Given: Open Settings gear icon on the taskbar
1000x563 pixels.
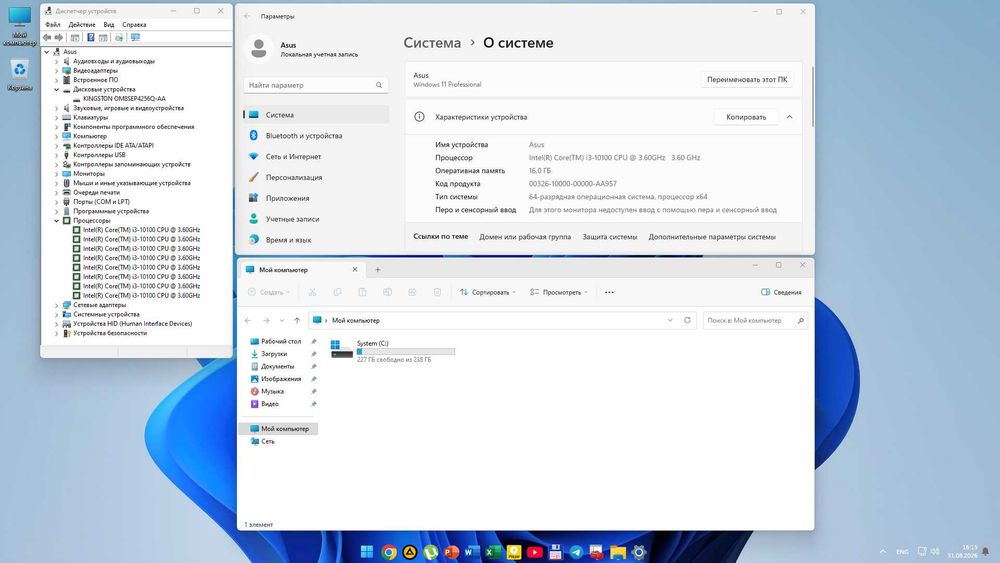Looking at the screenshot, I should coord(638,552).
